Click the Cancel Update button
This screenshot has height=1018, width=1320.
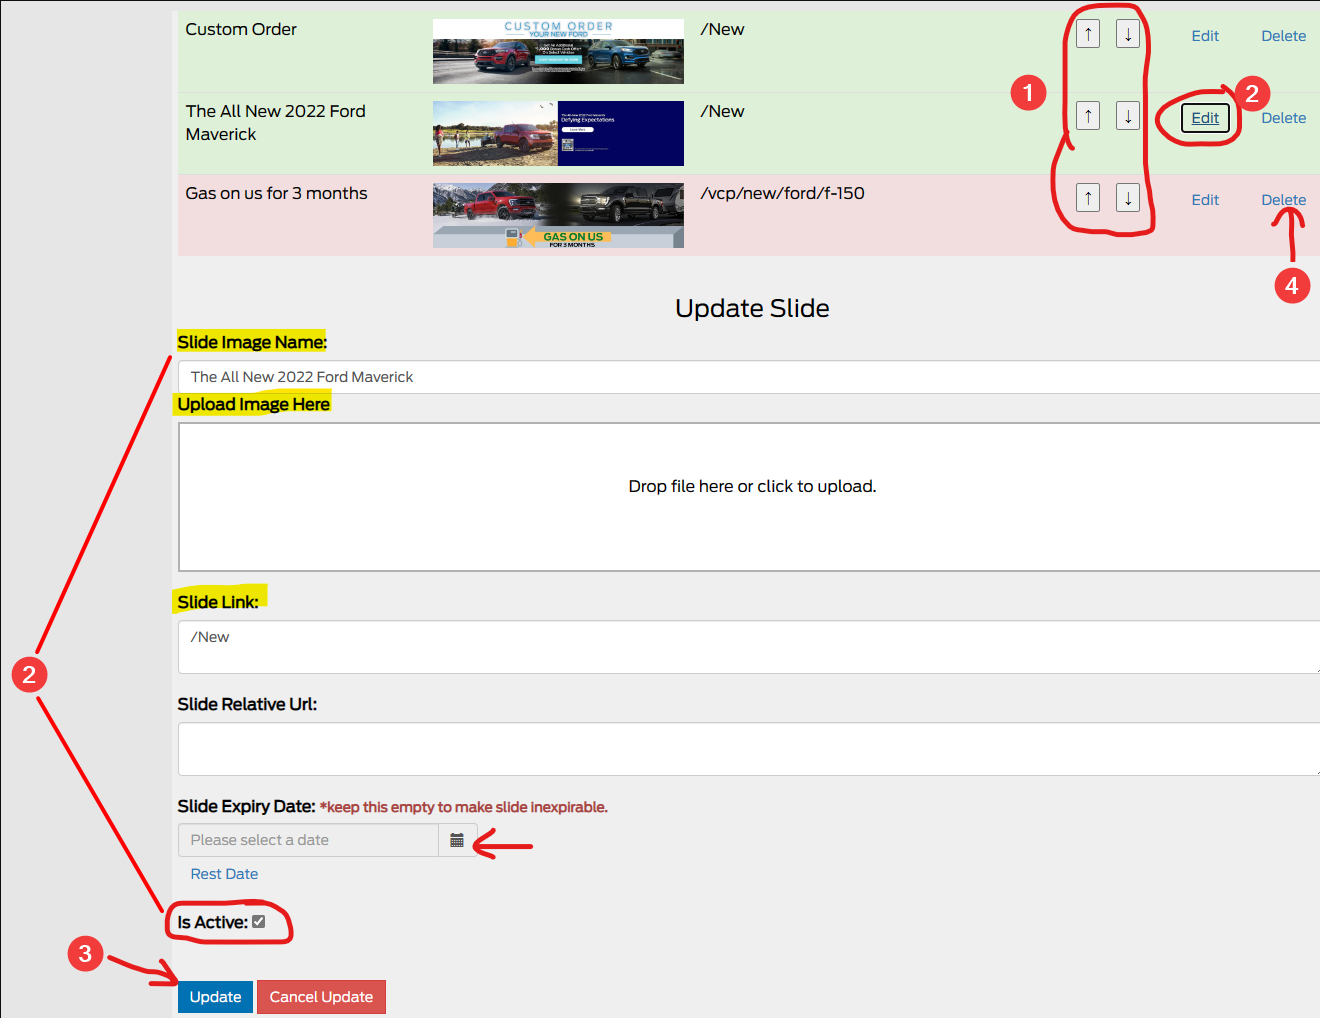tap(321, 997)
